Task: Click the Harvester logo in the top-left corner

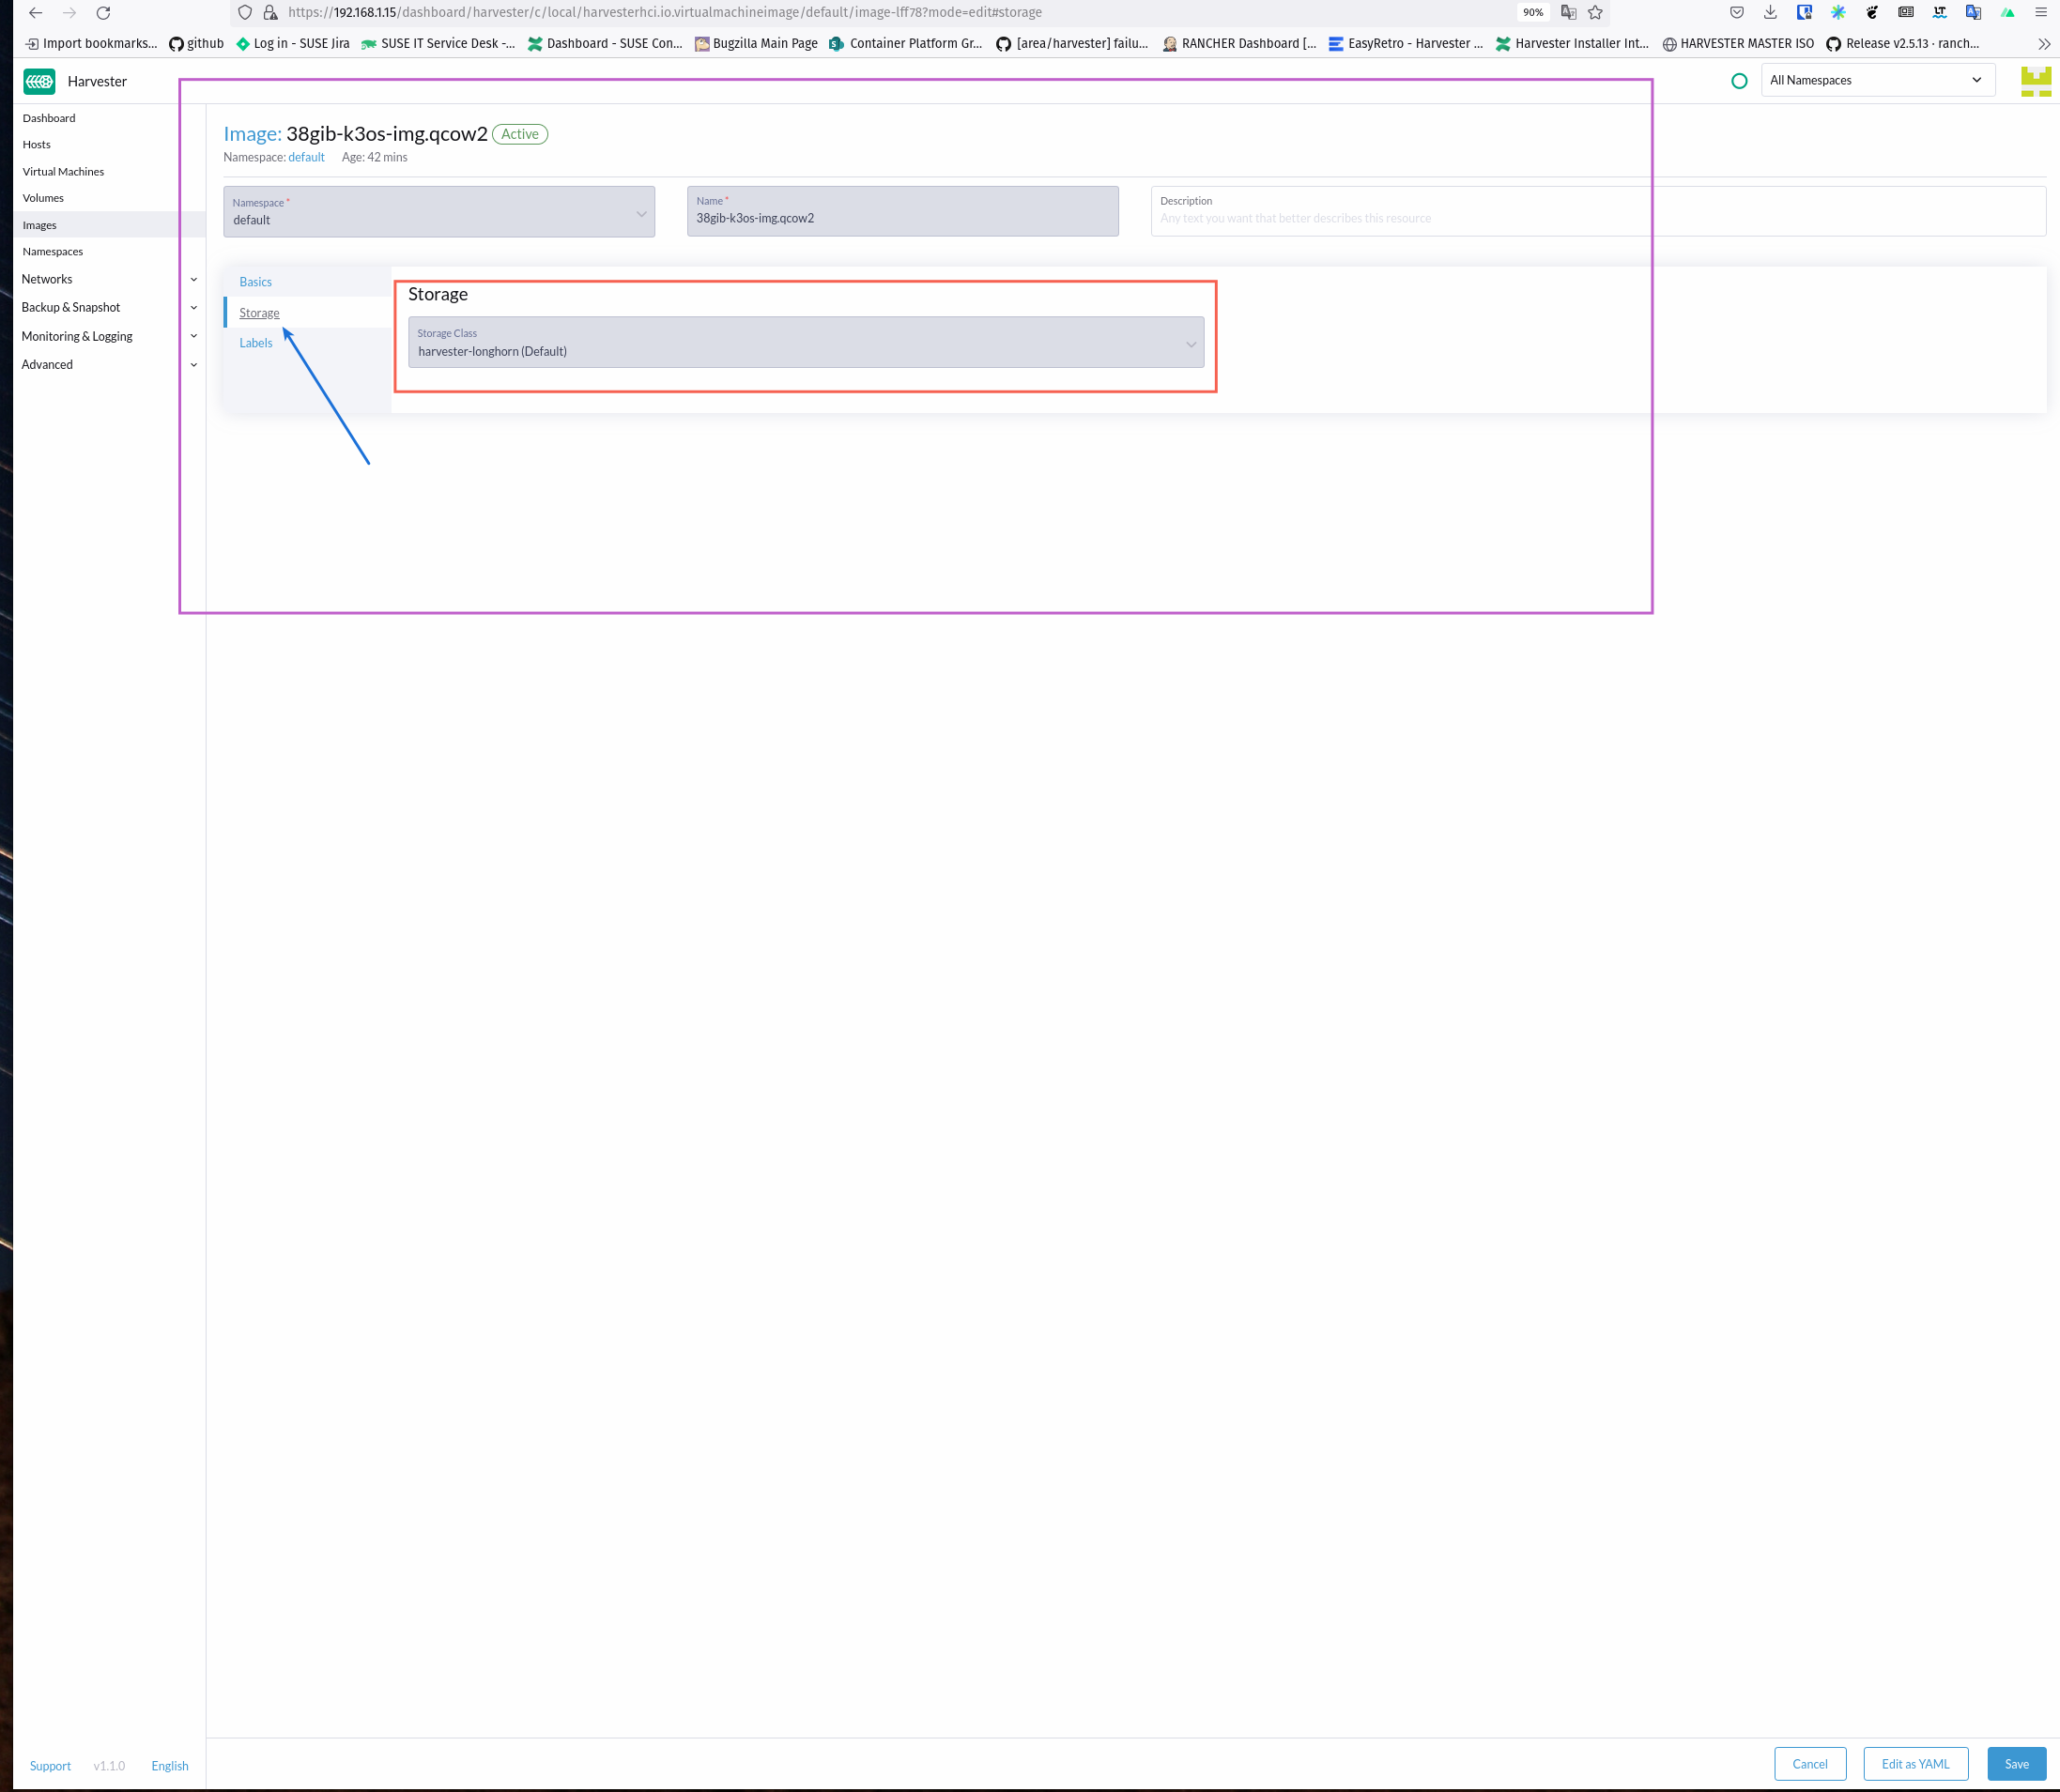Action: tap(39, 81)
